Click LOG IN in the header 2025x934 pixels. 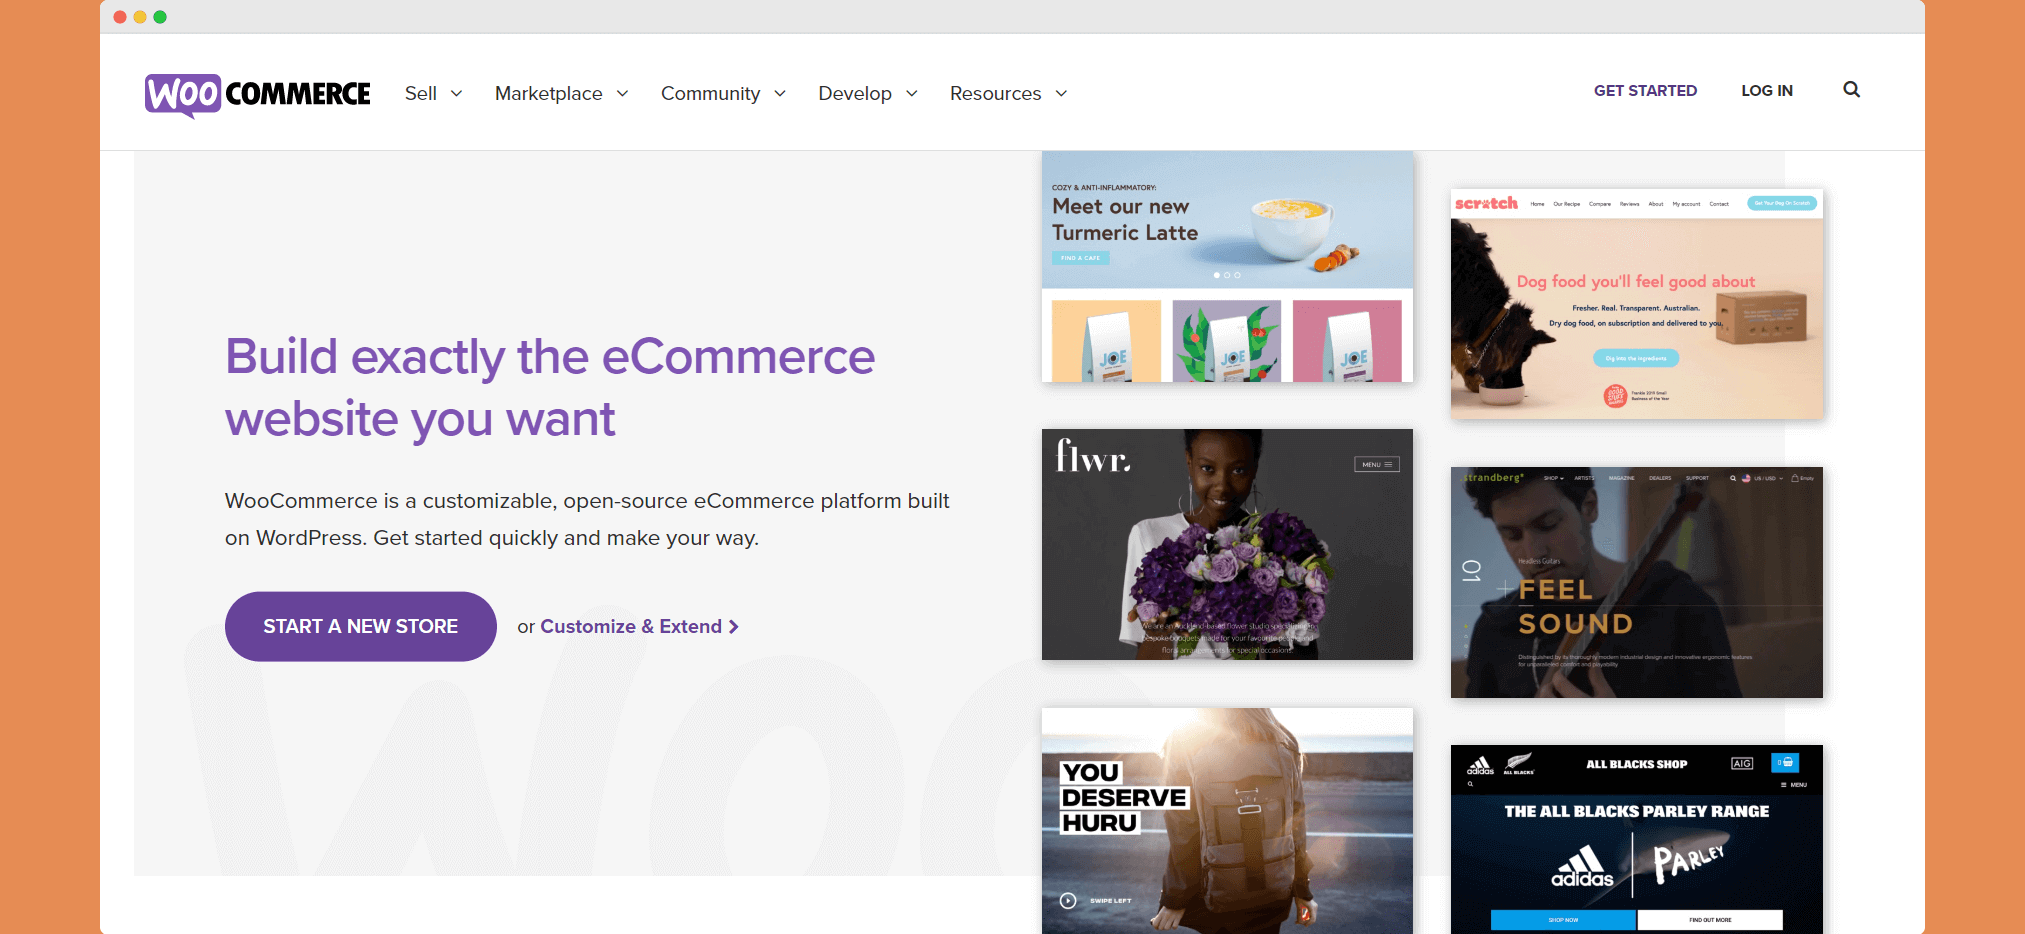1766,91
